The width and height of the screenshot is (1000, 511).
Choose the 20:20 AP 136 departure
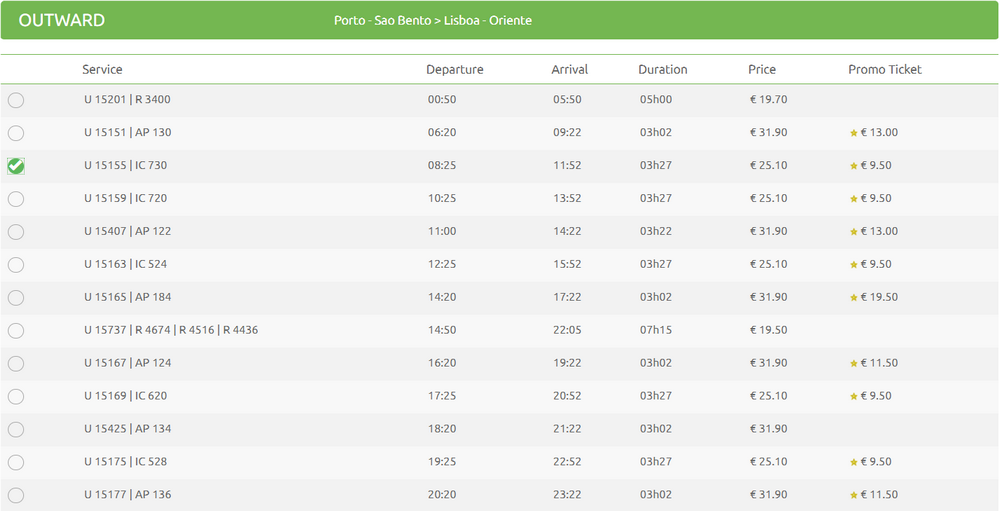pyautogui.click(x=16, y=495)
